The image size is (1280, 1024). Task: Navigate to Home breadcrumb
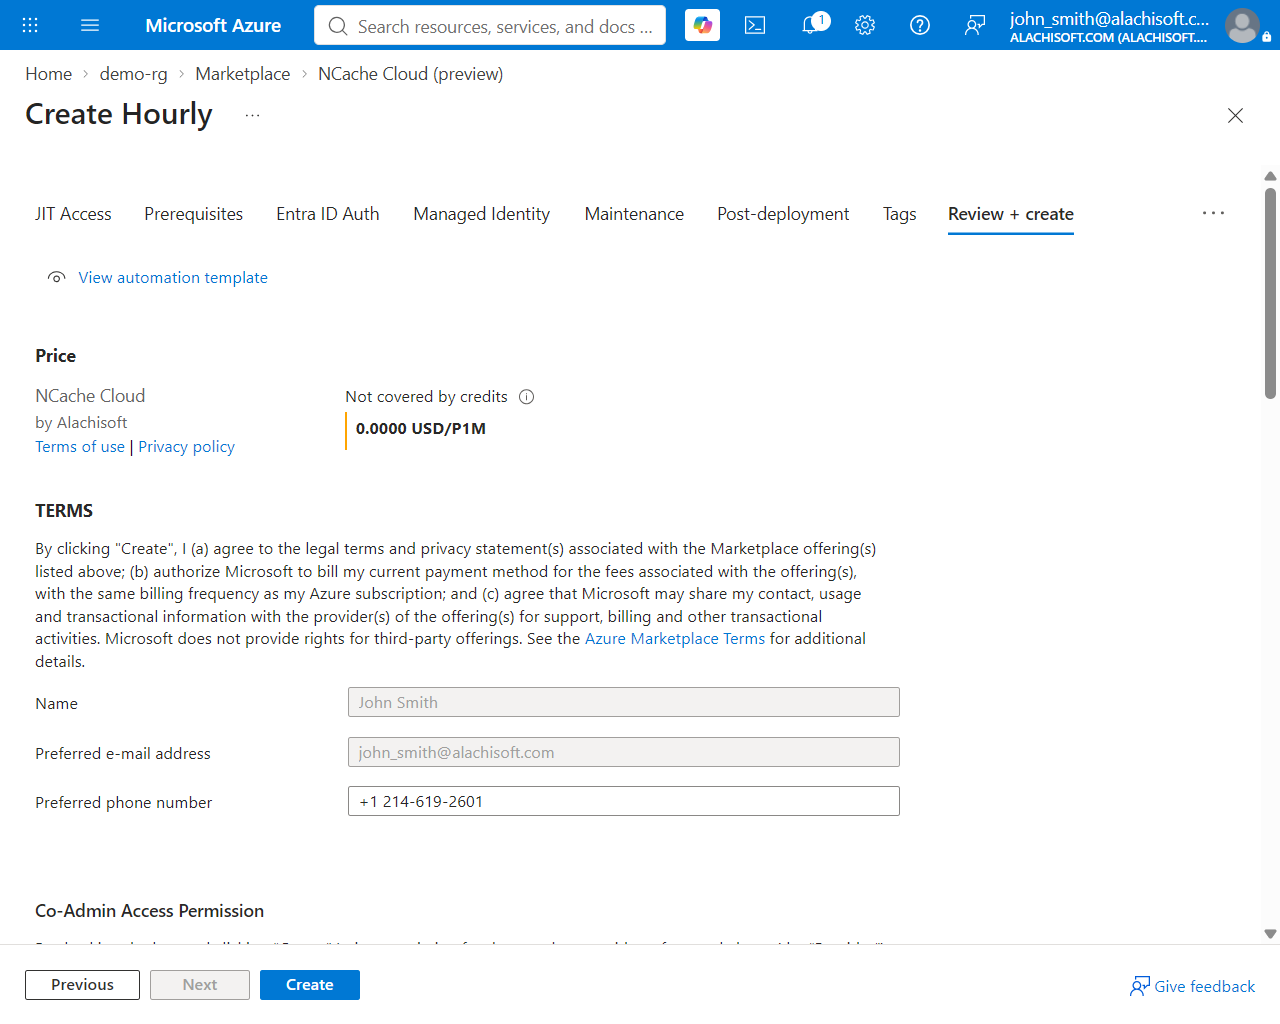click(49, 74)
